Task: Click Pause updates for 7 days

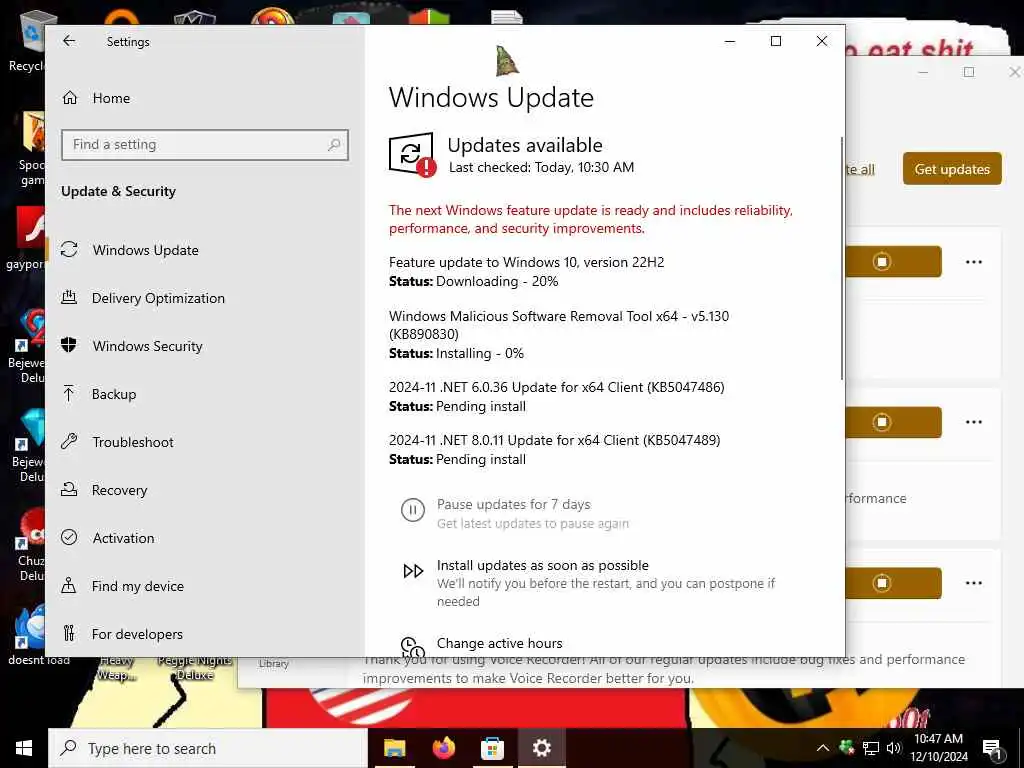Action: [513, 504]
